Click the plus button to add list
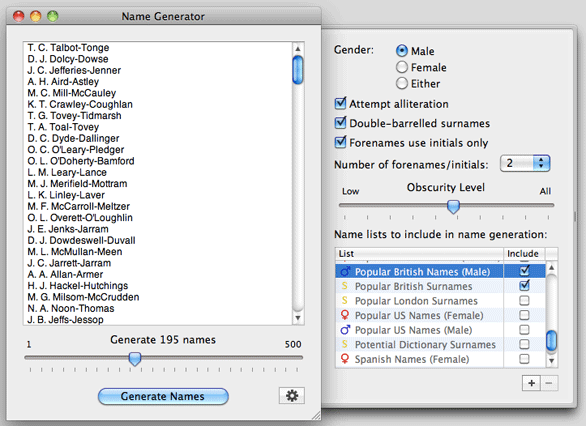The height and width of the screenshot is (426, 586). (x=531, y=383)
